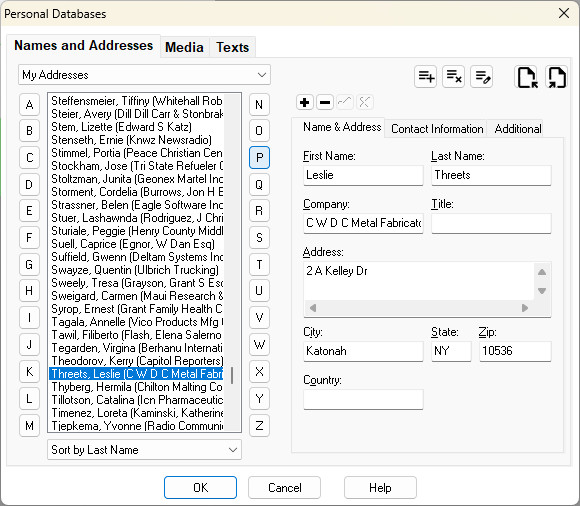The height and width of the screenshot is (506, 580).
Task: Remove the entry with the minus icon
Action: 325,102
